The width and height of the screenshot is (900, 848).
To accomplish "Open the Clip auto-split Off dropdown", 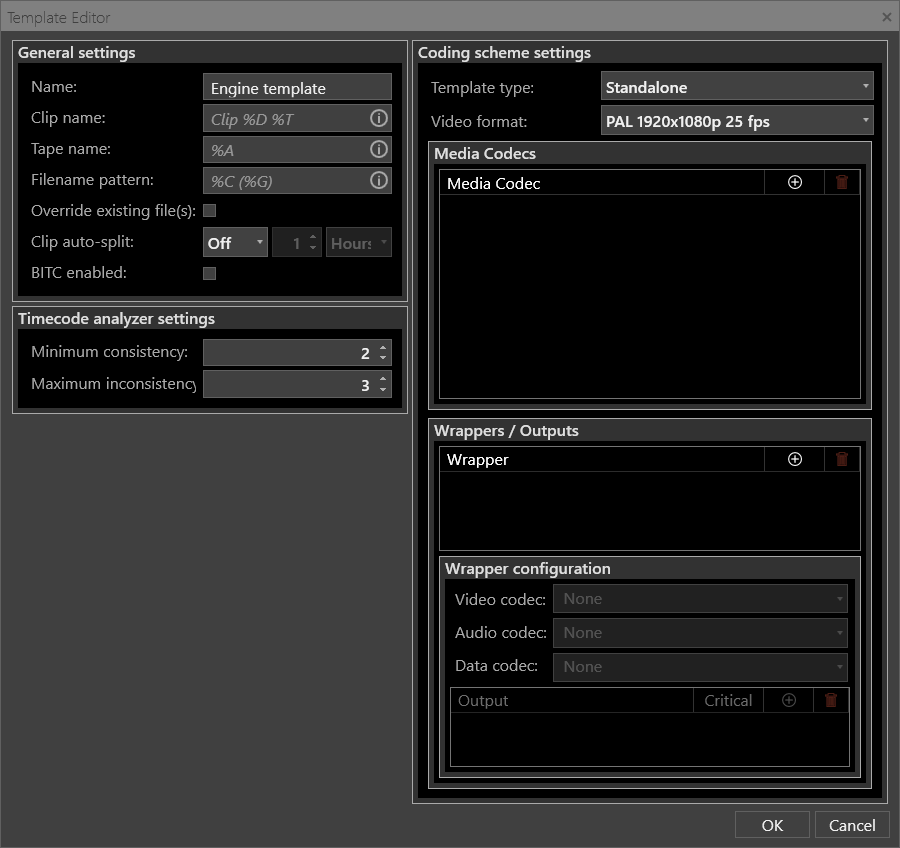I will [x=235, y=242].
